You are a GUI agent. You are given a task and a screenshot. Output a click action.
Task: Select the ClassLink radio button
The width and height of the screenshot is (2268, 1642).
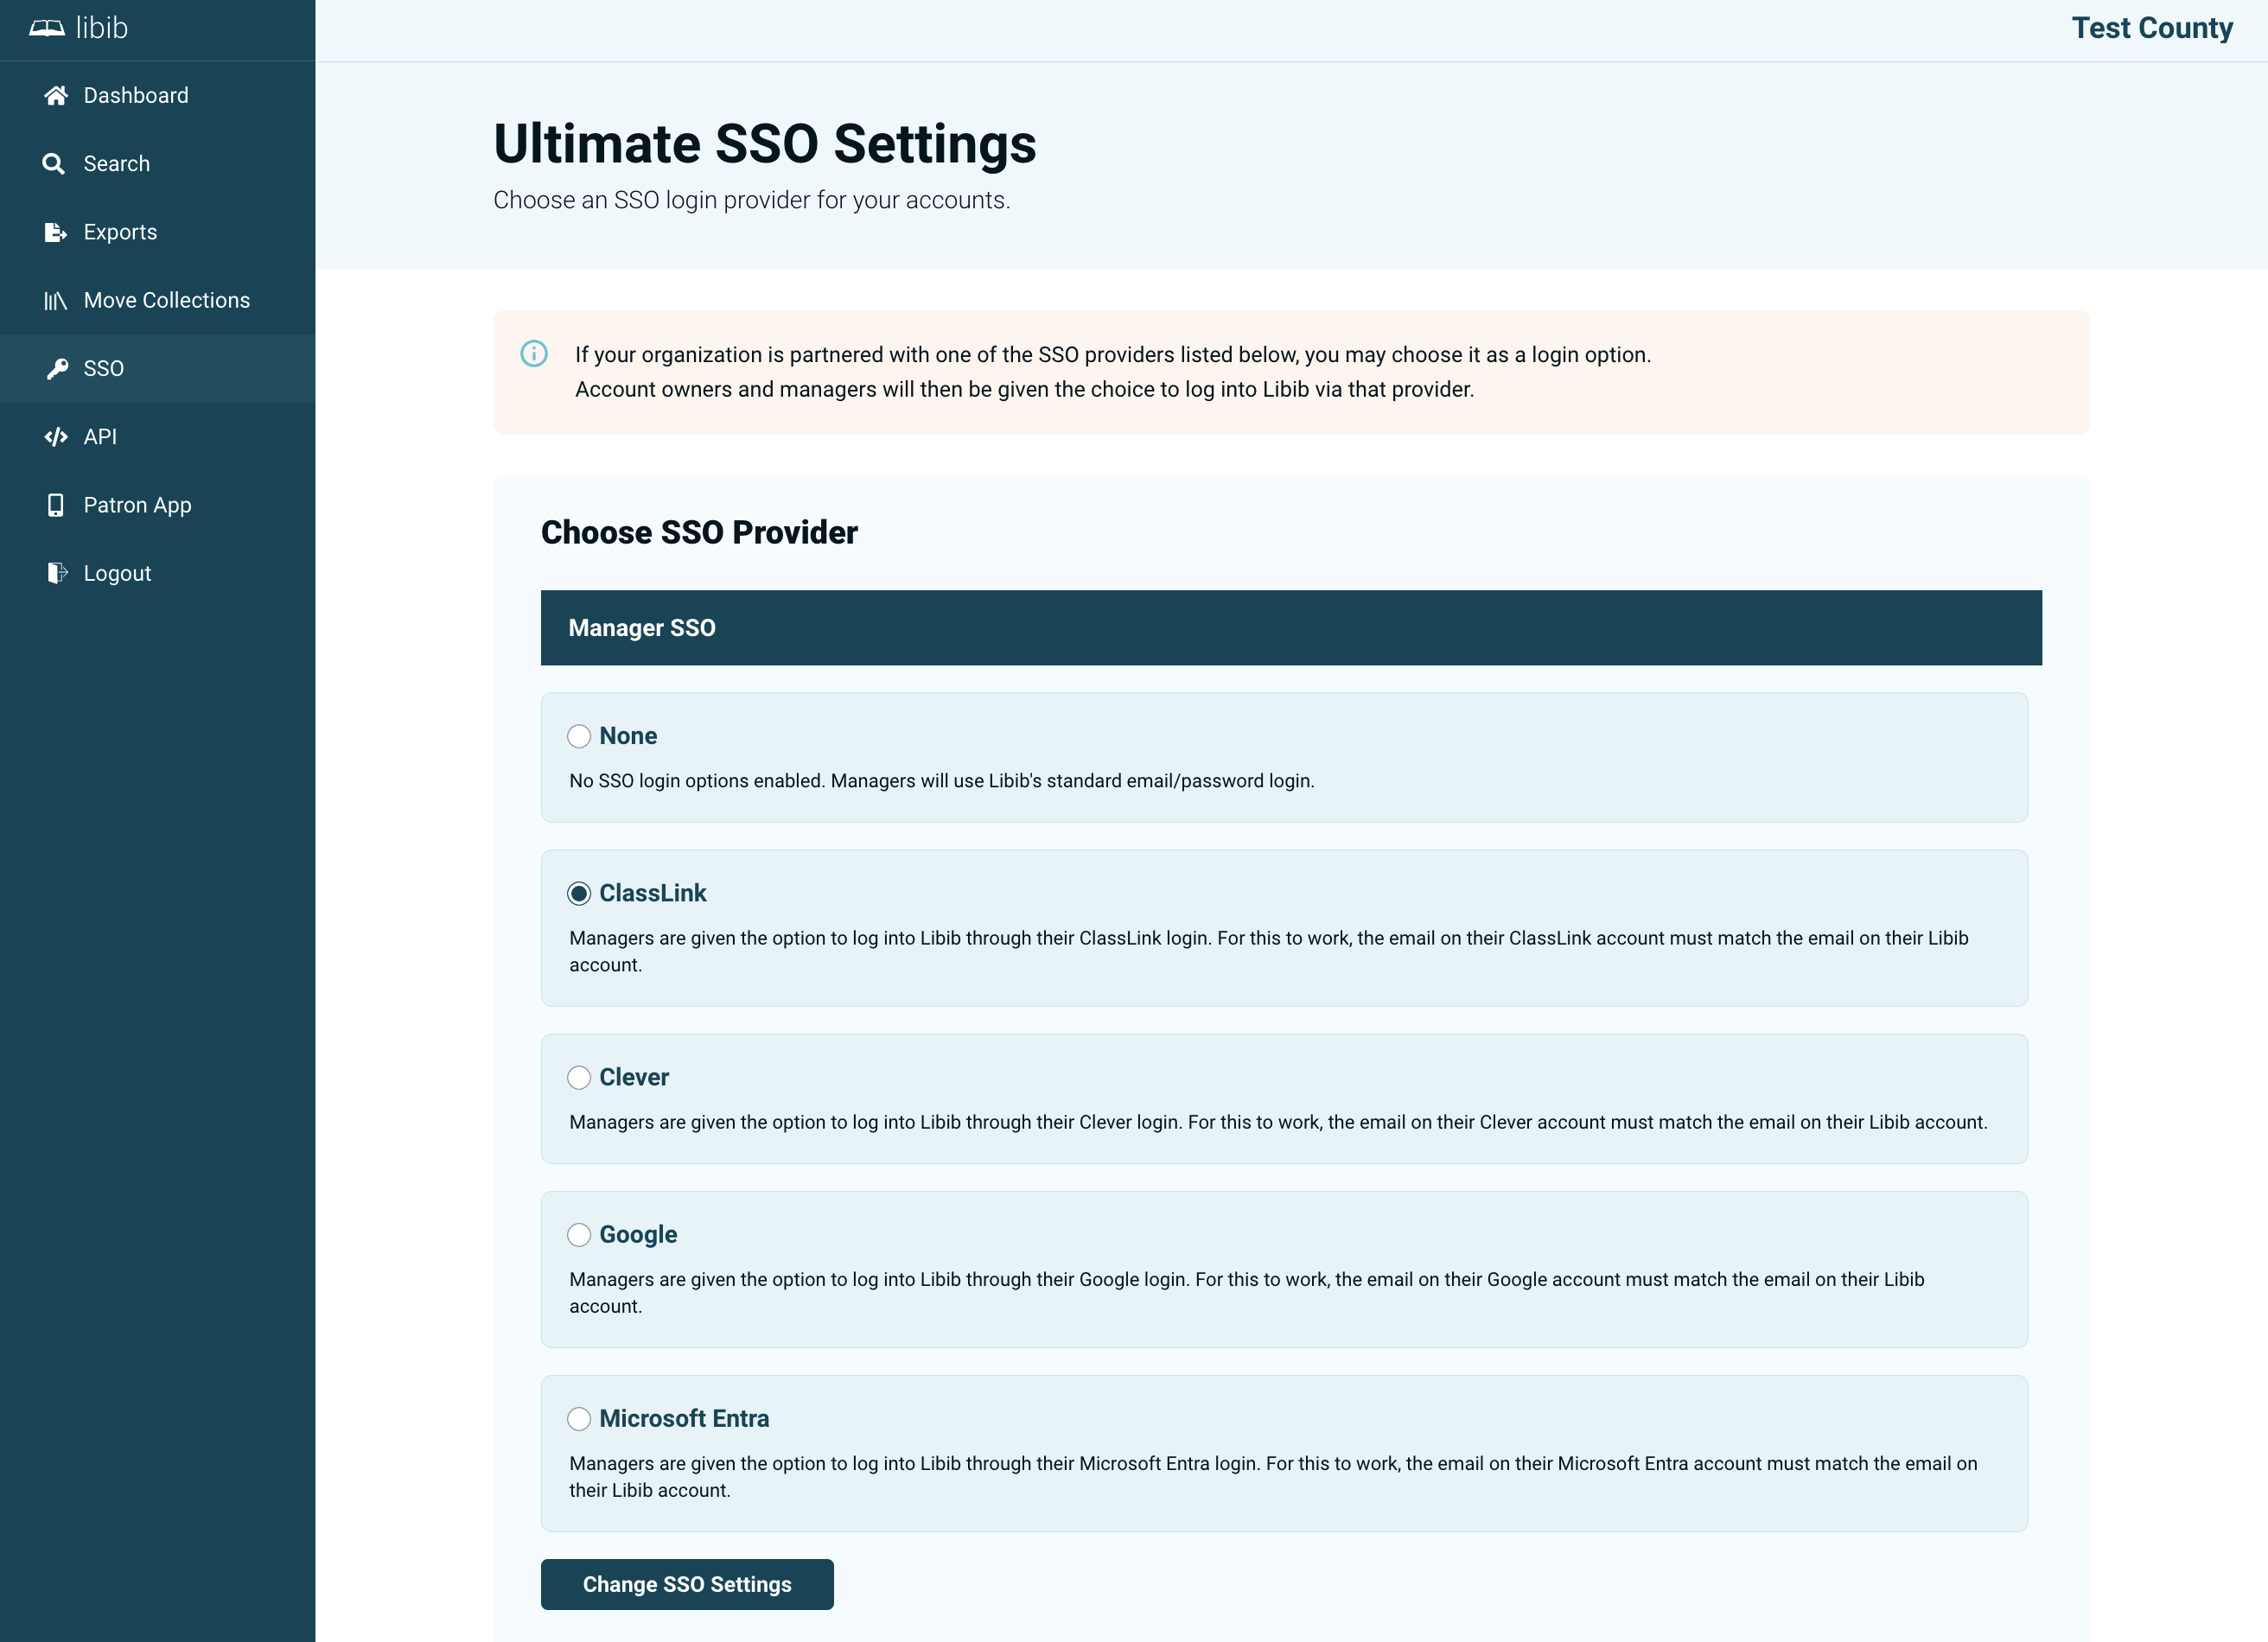point(579,894)
